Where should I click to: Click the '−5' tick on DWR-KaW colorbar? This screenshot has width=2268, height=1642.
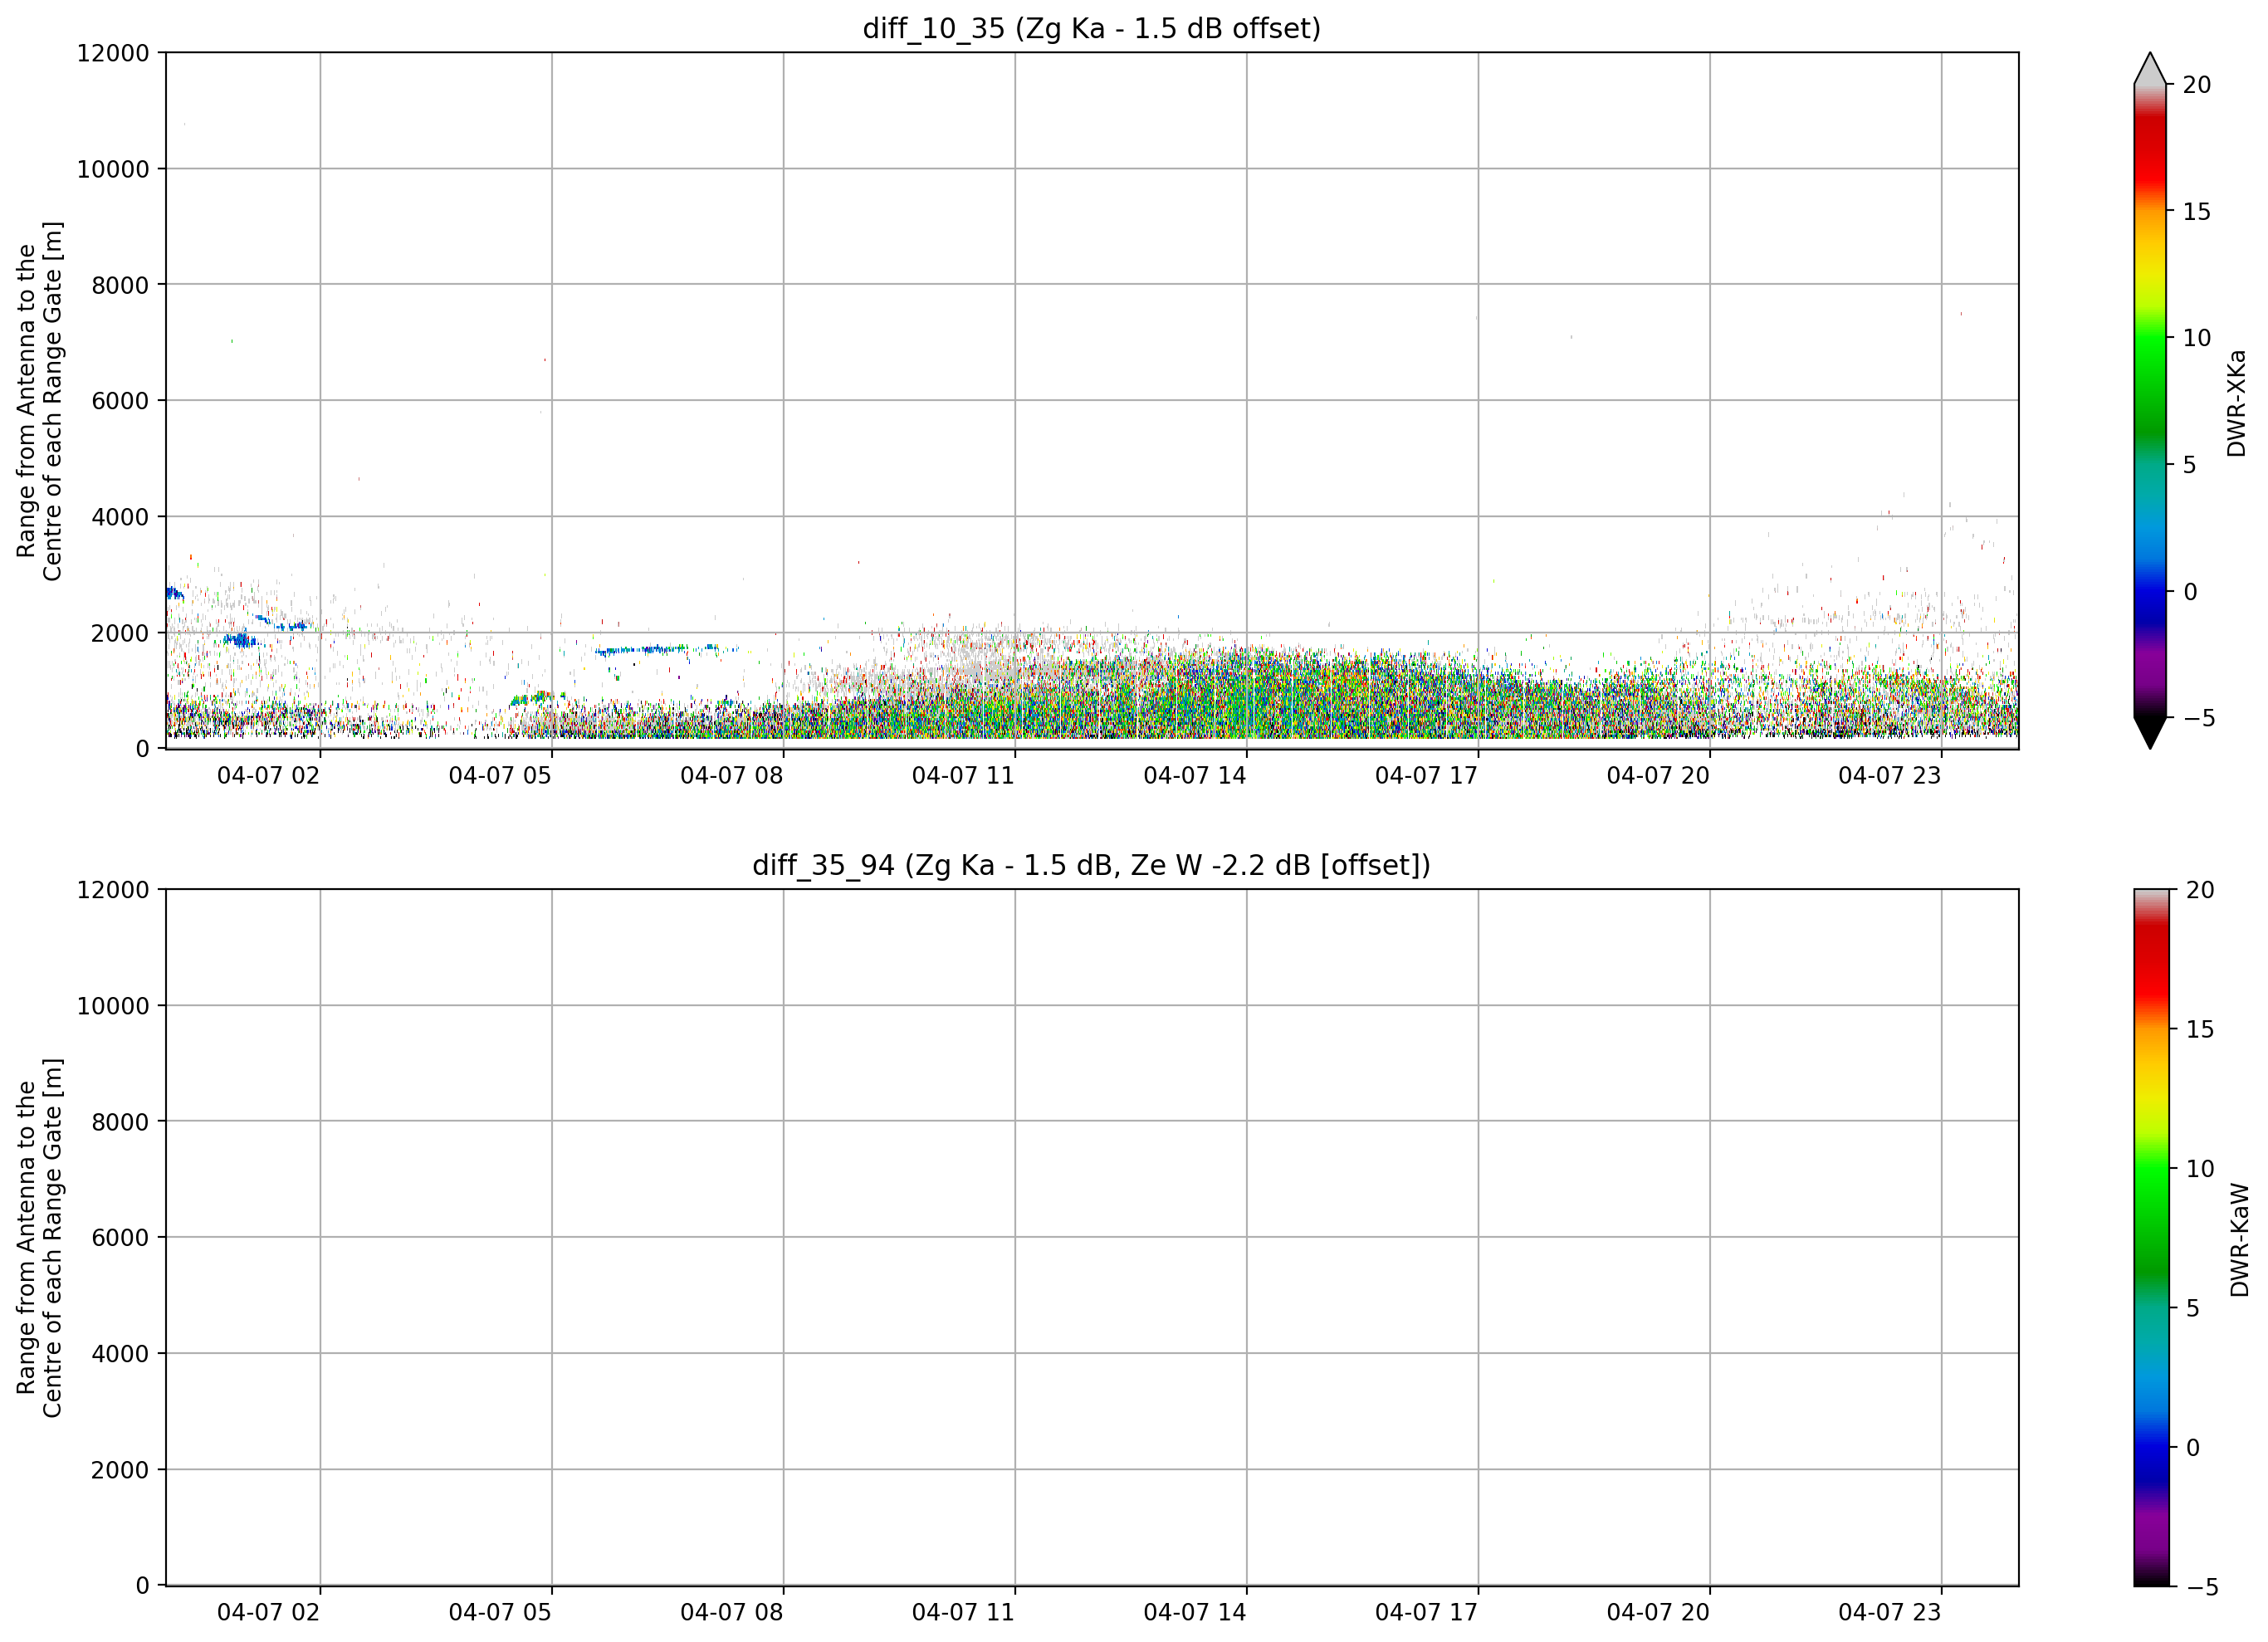point(2202,1587)
